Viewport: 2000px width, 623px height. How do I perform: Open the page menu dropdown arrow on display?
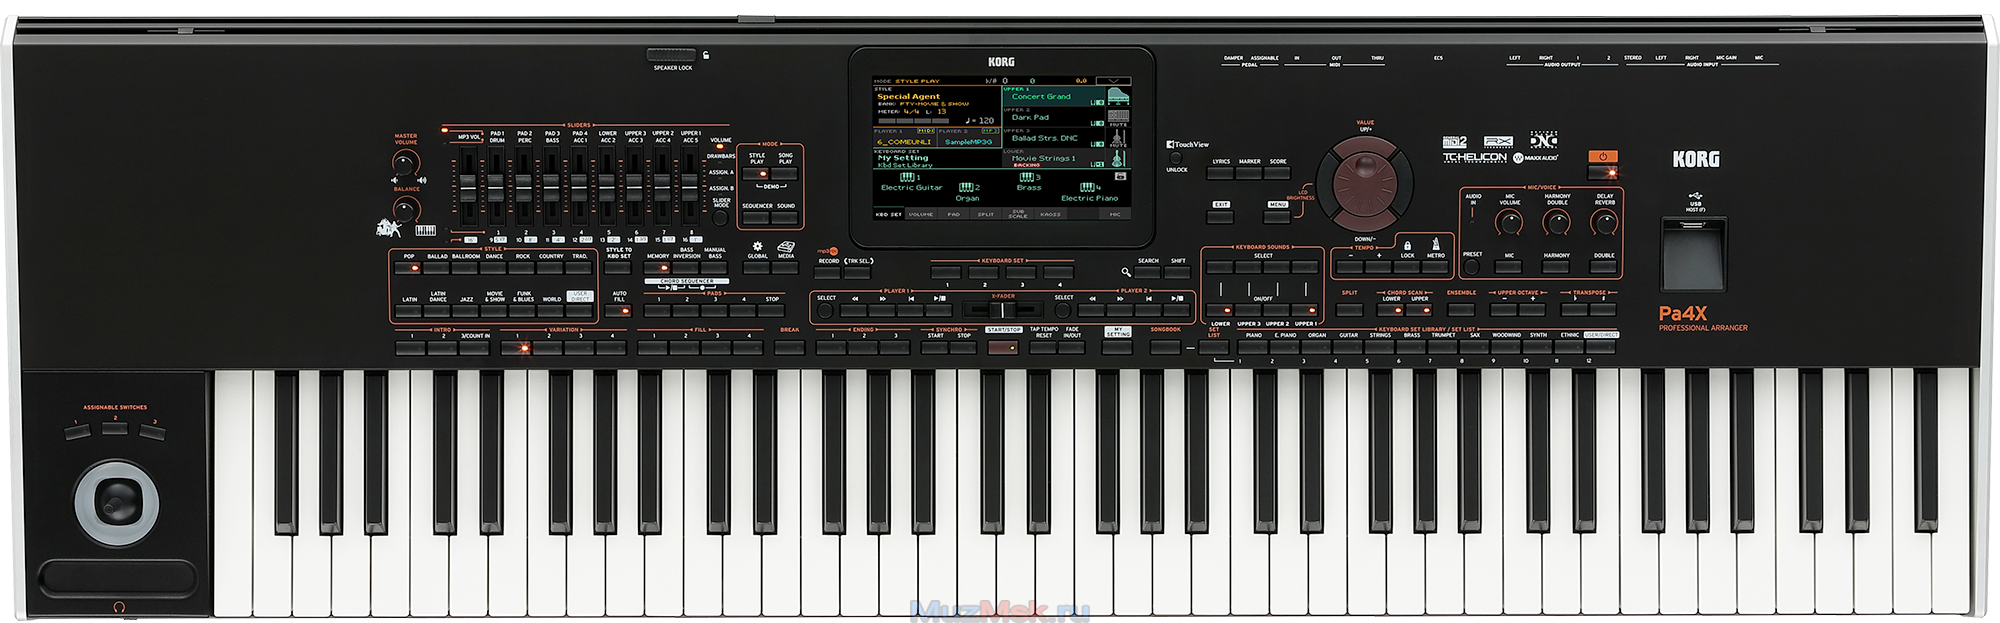point(1113,80)
